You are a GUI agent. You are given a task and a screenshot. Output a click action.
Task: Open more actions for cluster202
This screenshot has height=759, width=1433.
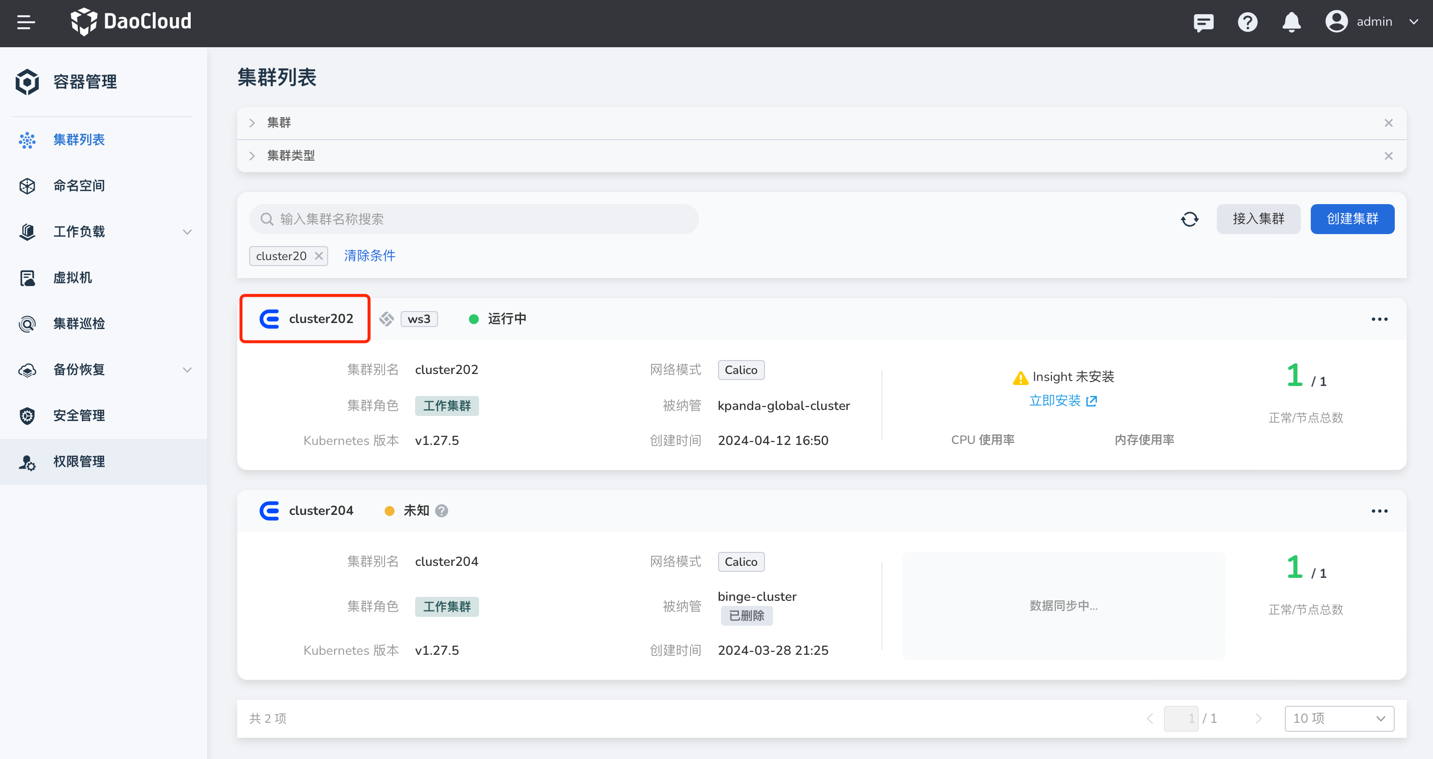(x=1379, y=319)
